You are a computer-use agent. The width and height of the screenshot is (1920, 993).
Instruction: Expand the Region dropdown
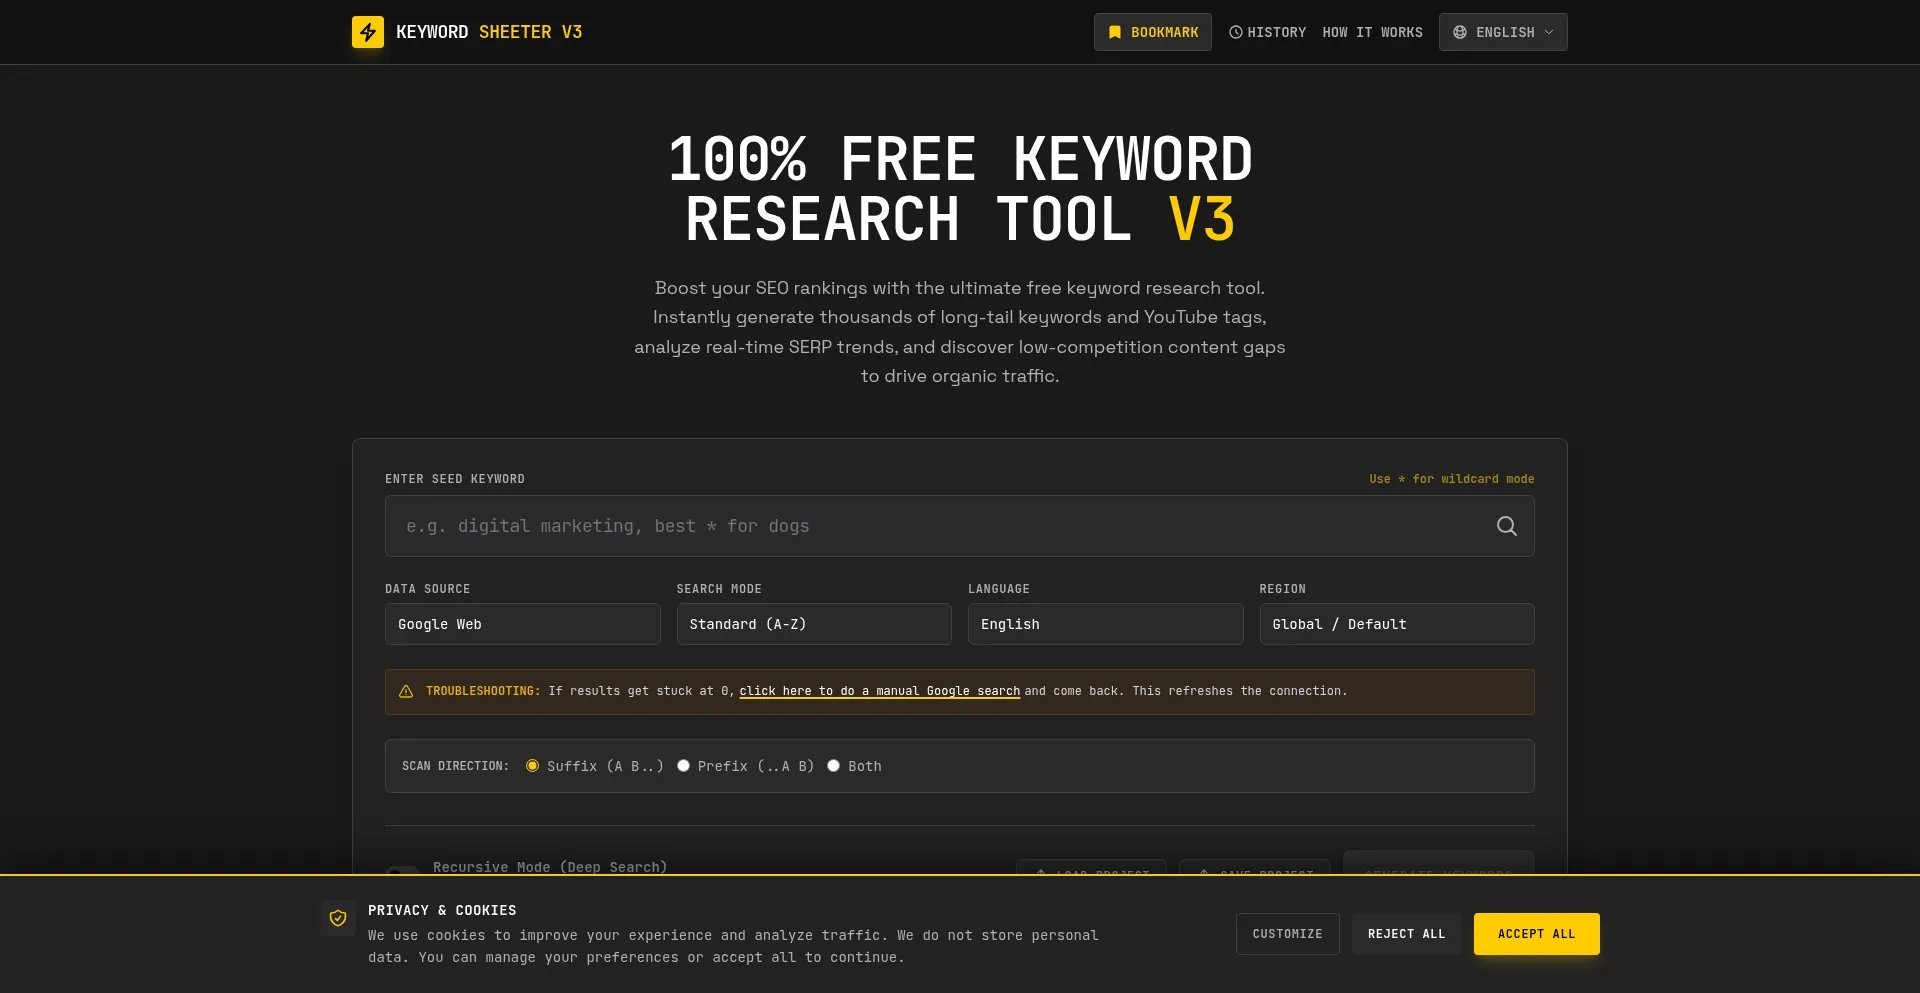pos(1396,624)
